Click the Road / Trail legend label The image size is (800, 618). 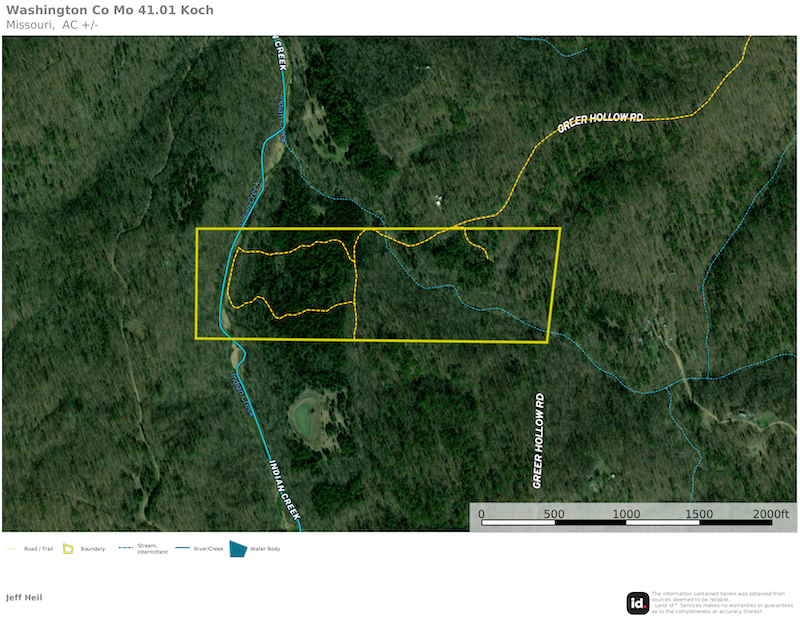pyautogui.click(x=40, y=549)
